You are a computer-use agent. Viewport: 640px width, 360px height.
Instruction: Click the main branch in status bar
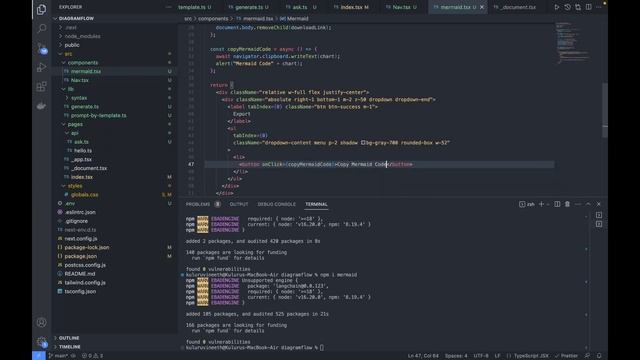tap(59, 356)
